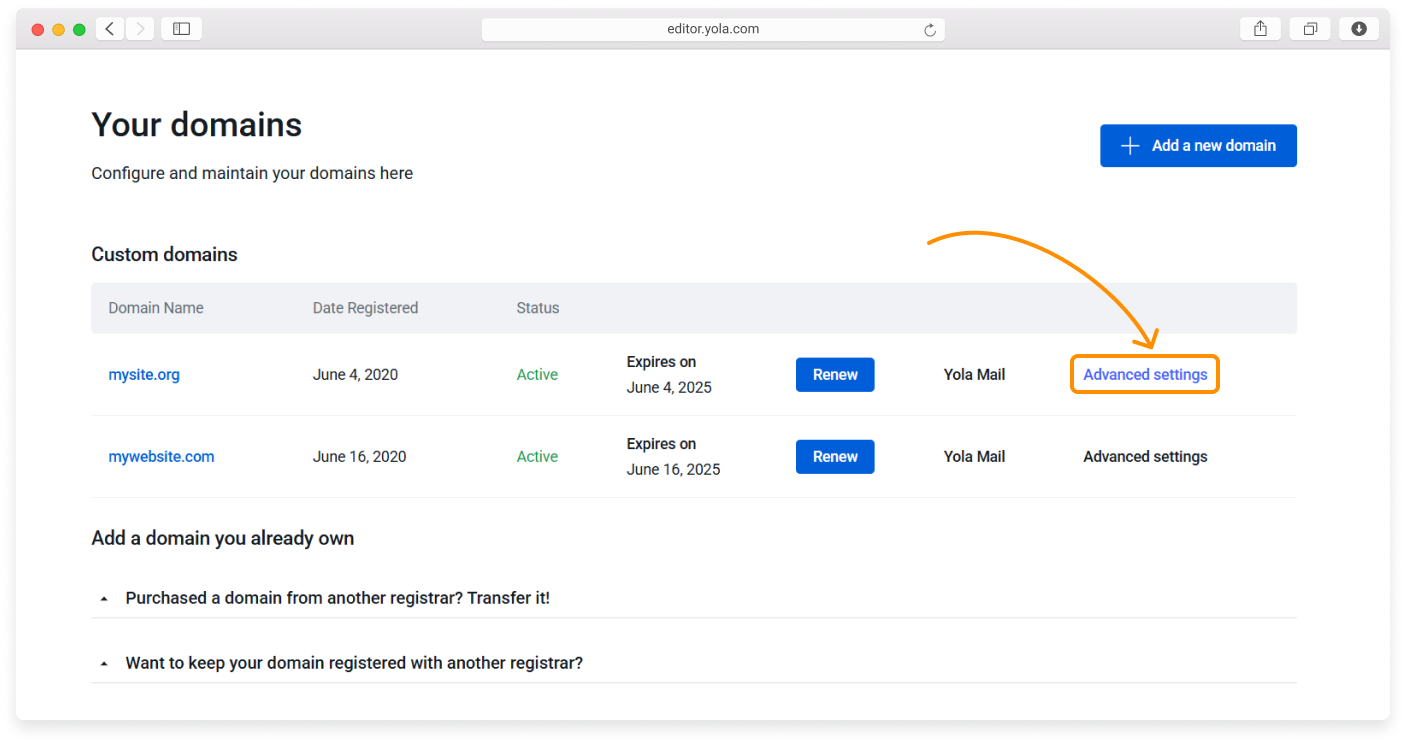Open Yola Mail for mysite.org

click(974, 375)
